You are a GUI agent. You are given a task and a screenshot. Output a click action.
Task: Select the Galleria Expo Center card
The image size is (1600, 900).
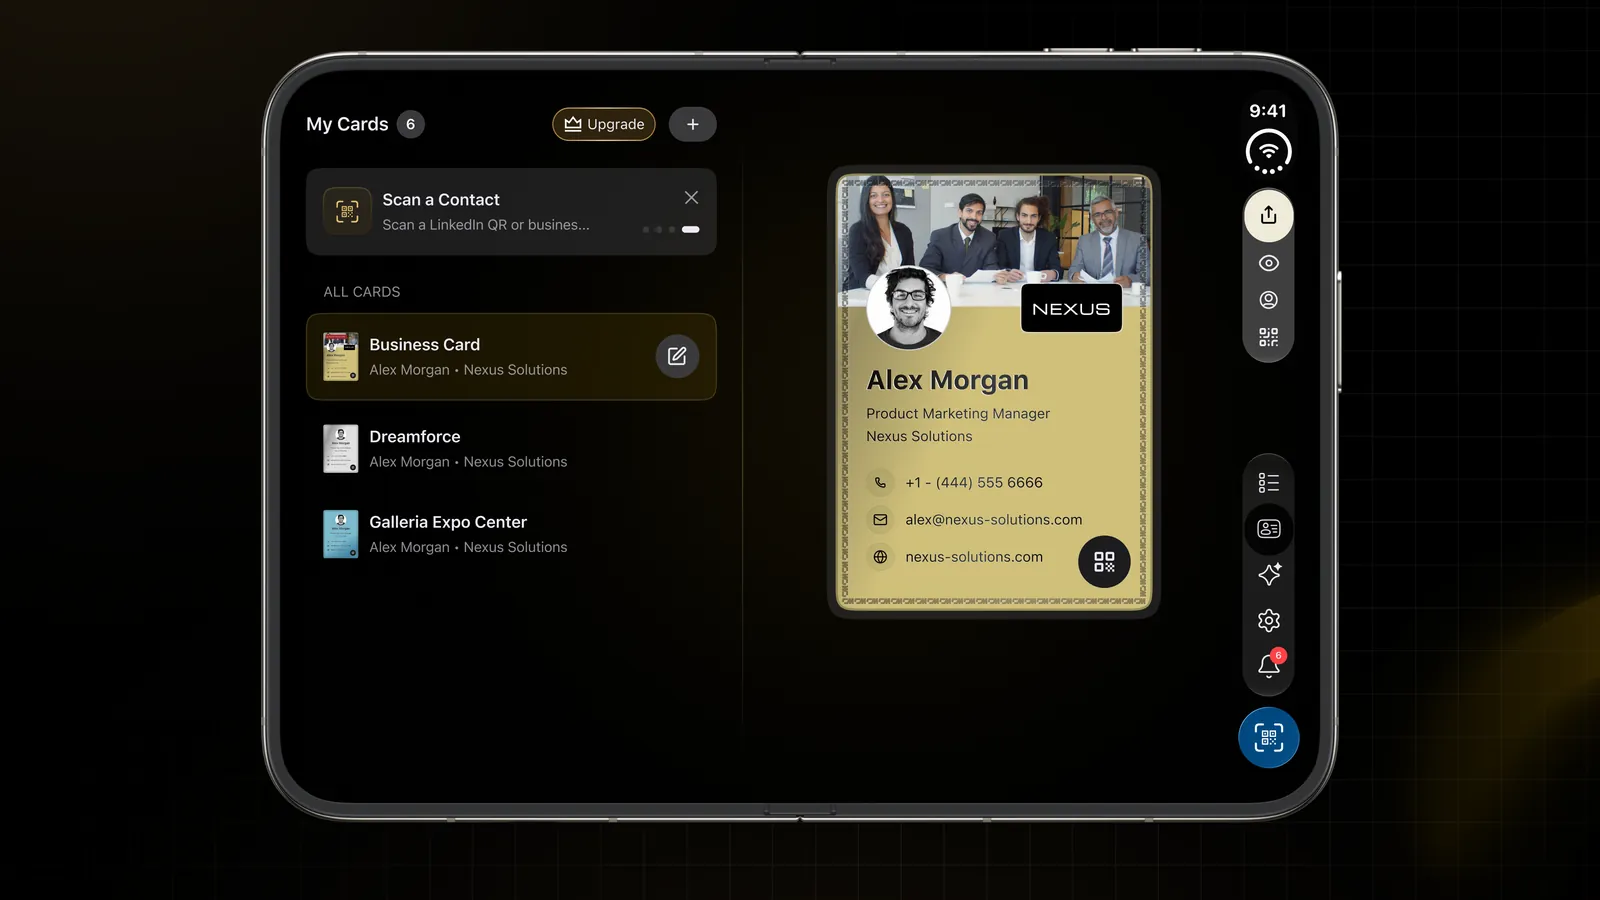click(x=511, y=534)
